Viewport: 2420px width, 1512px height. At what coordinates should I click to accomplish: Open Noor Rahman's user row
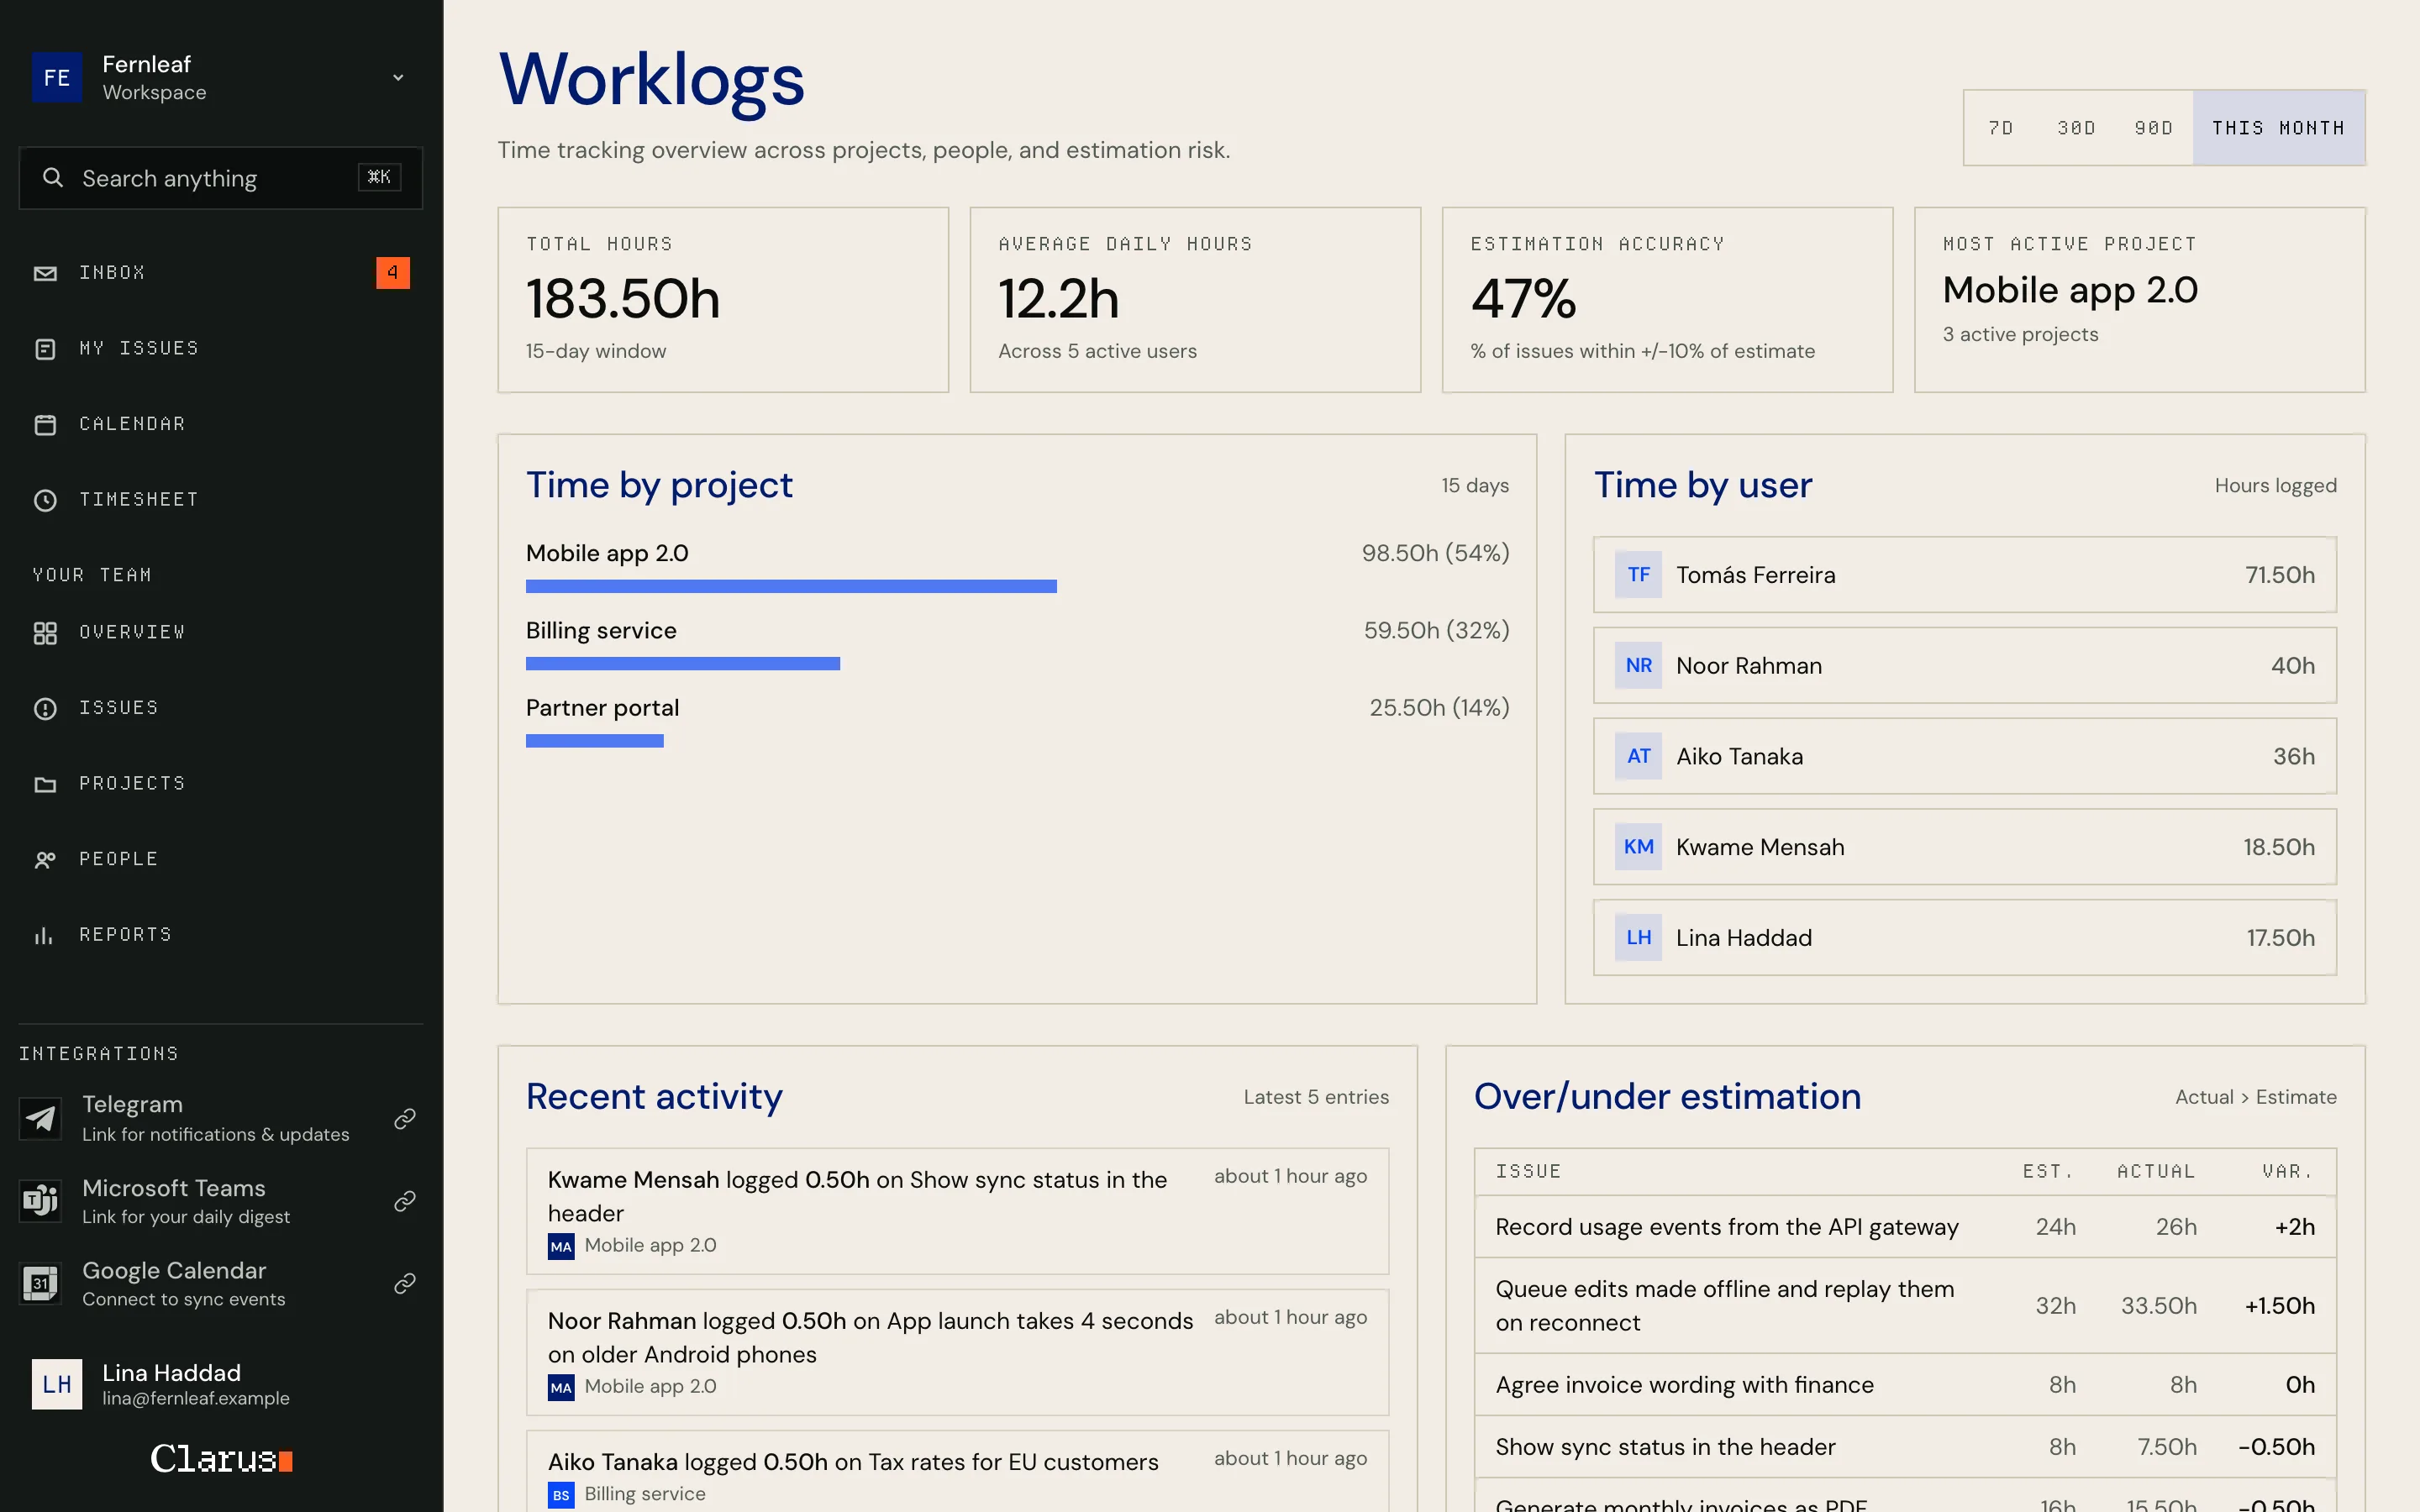1965,665
